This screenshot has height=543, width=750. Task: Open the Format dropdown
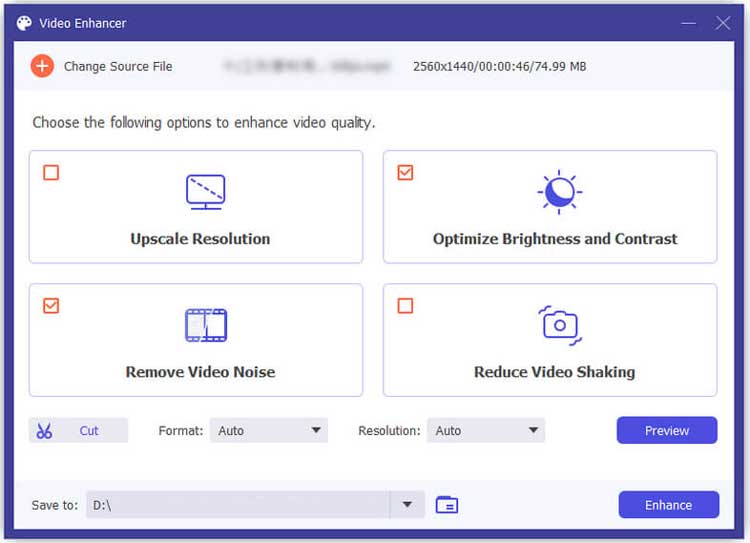coord(269,431)
